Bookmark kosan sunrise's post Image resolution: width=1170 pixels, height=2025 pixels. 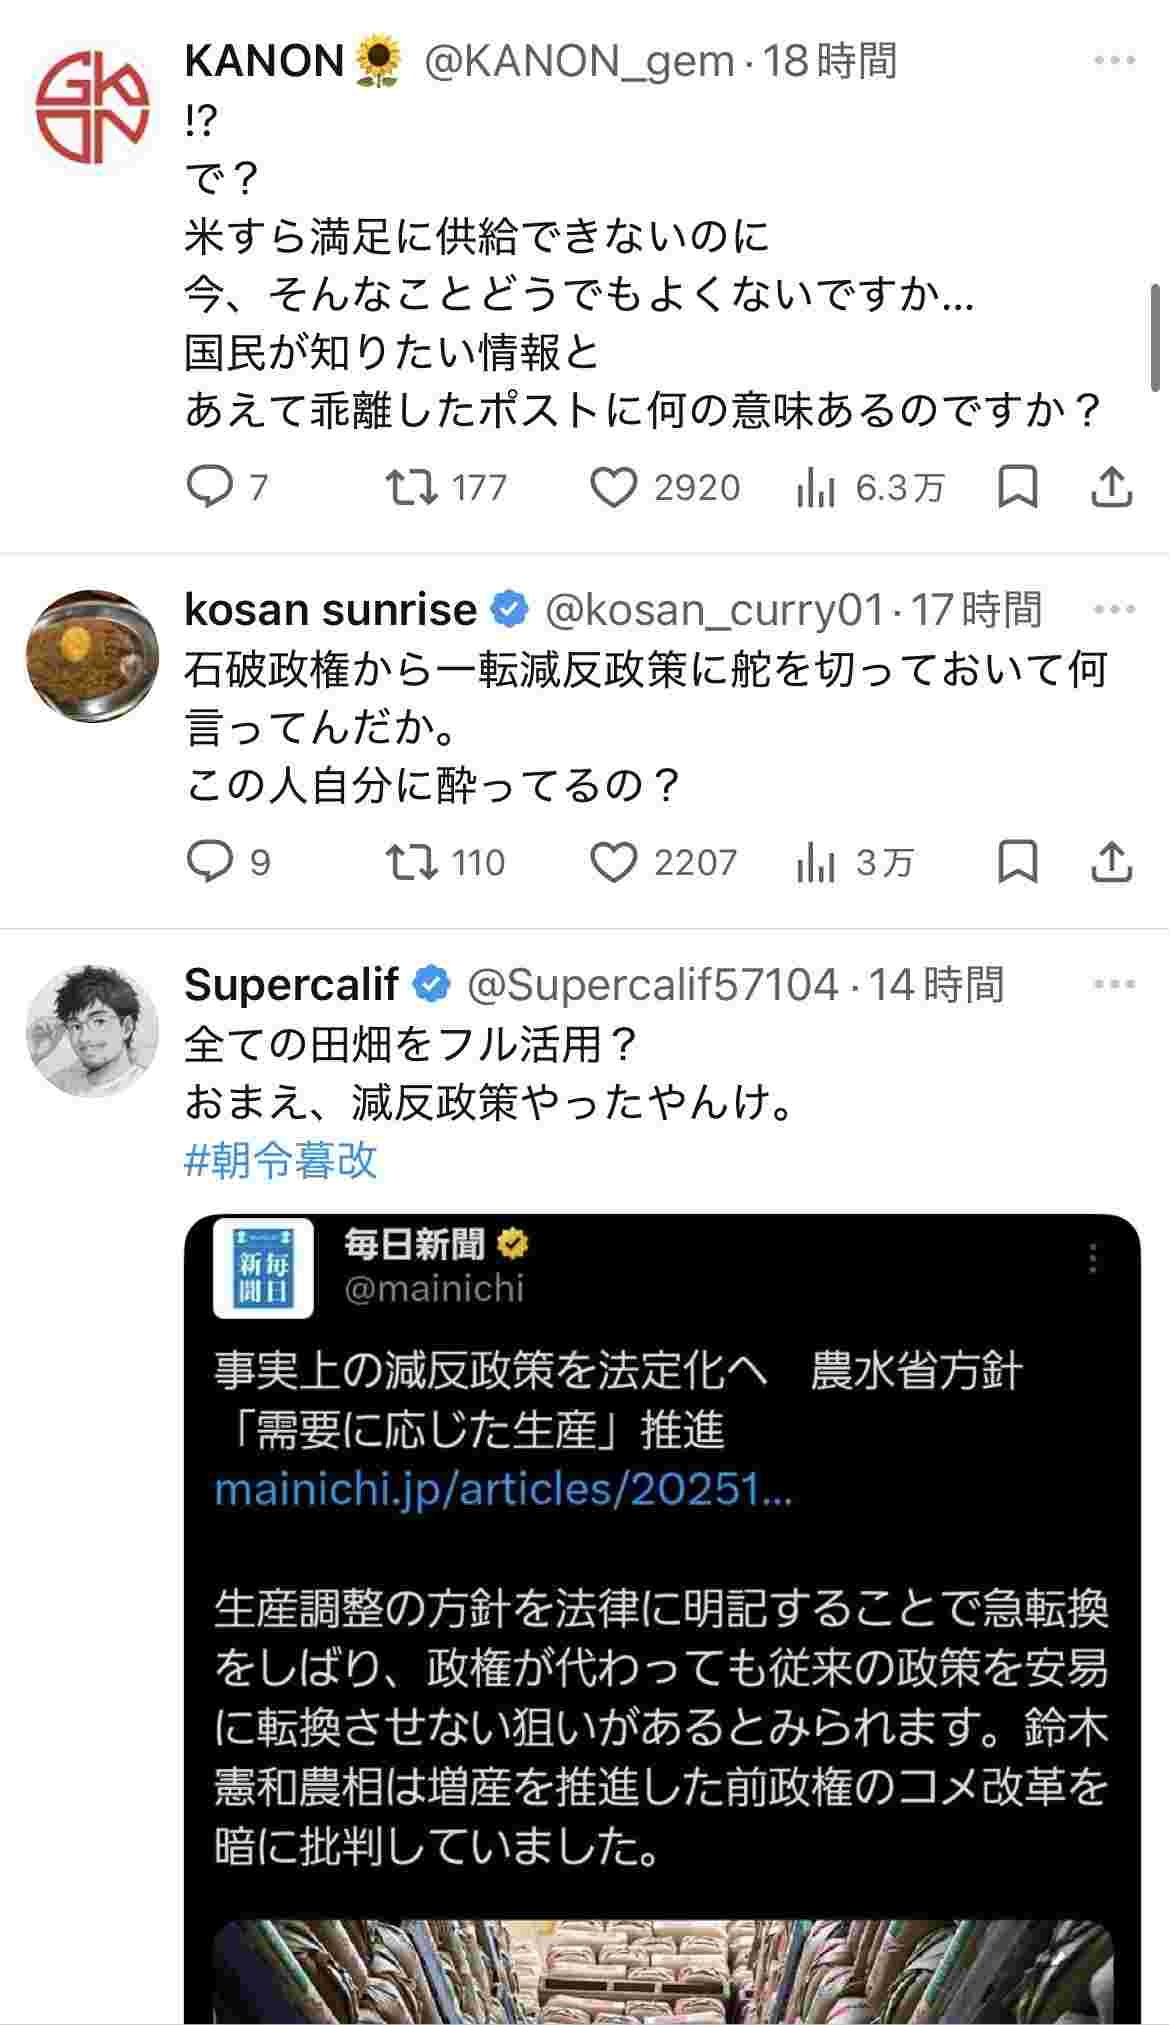pyautogui.click(x=1018, y=862)
